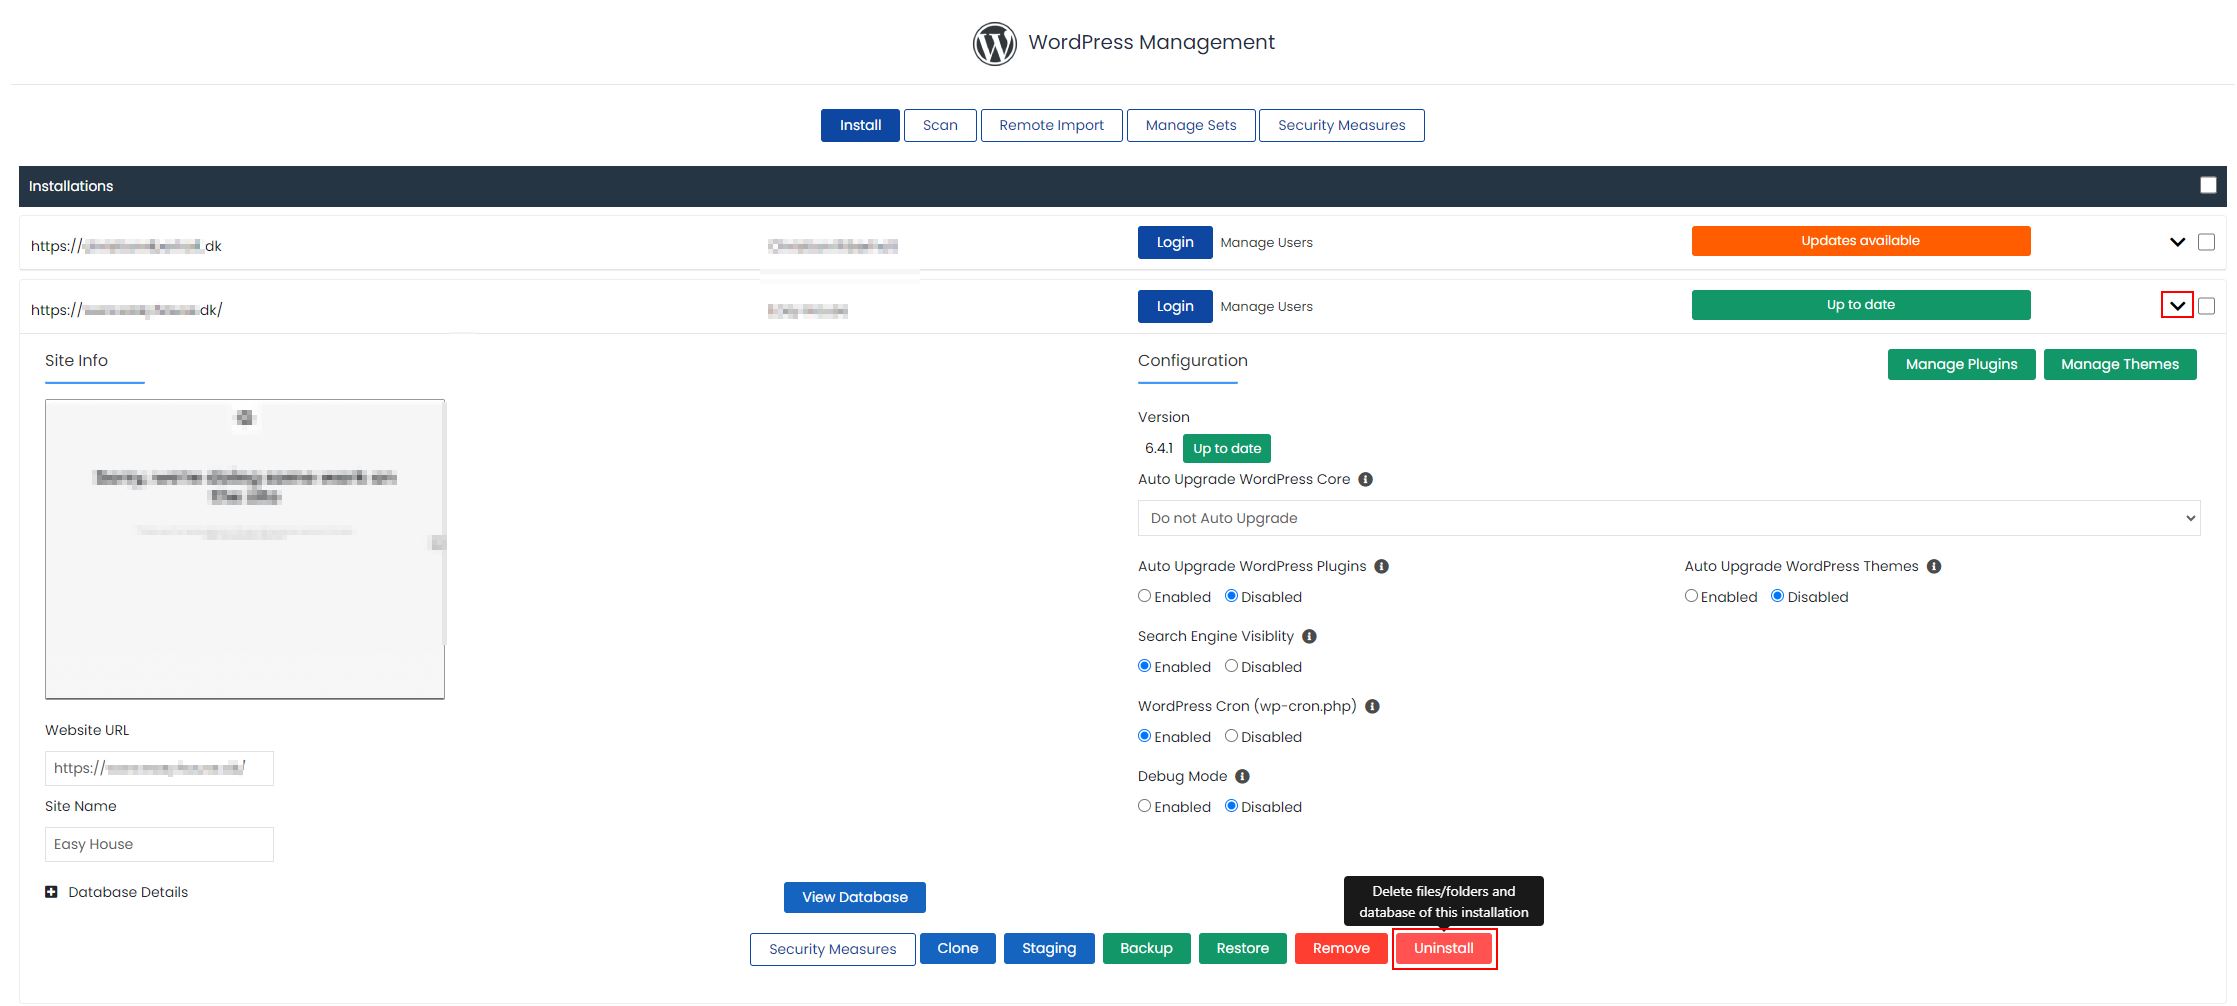
Task: Click info icon next to WordPress Cron
Action: pyautogui.click(x=1372, y=707)
